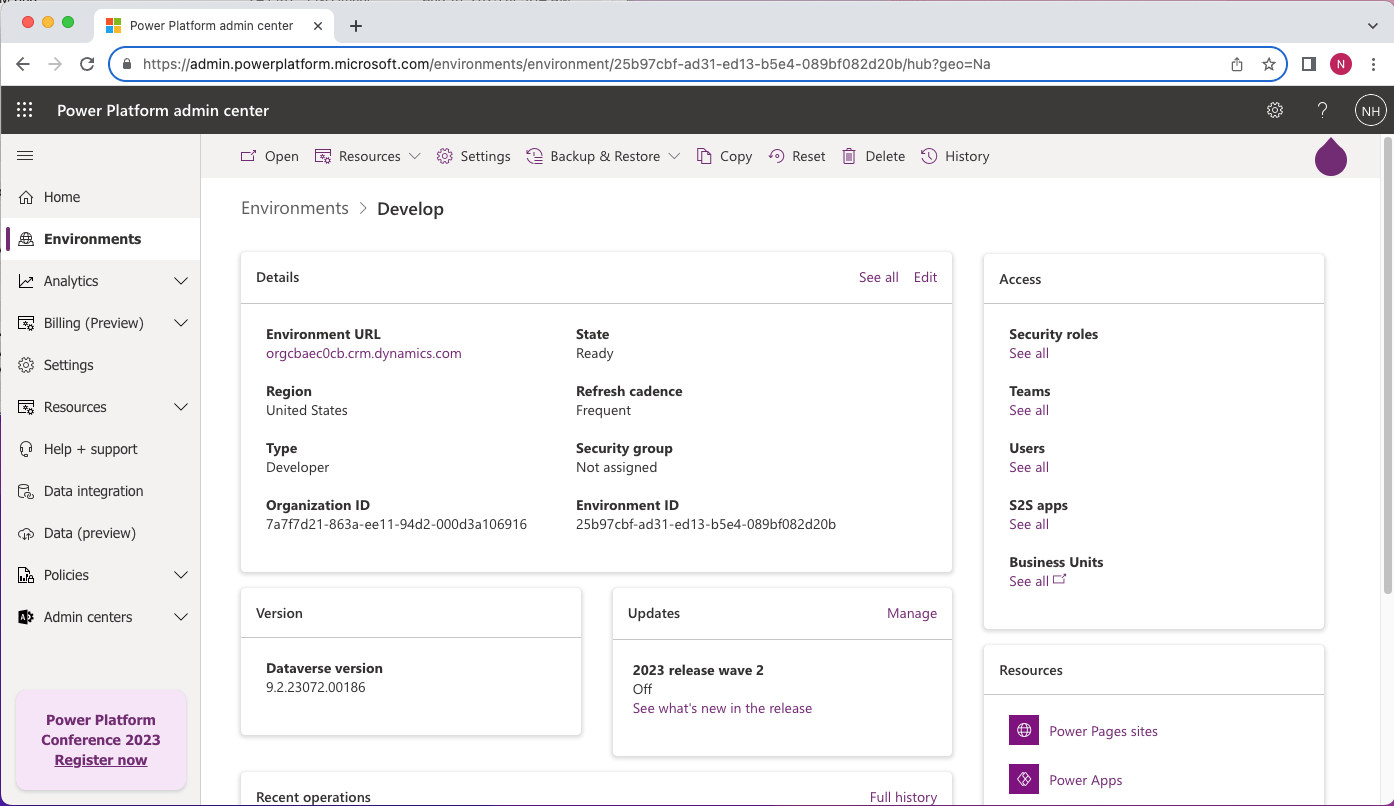Click the Delete trash icon in toolbar
The height and width of the screenshot is (806, 1394).
pos(849,156)
